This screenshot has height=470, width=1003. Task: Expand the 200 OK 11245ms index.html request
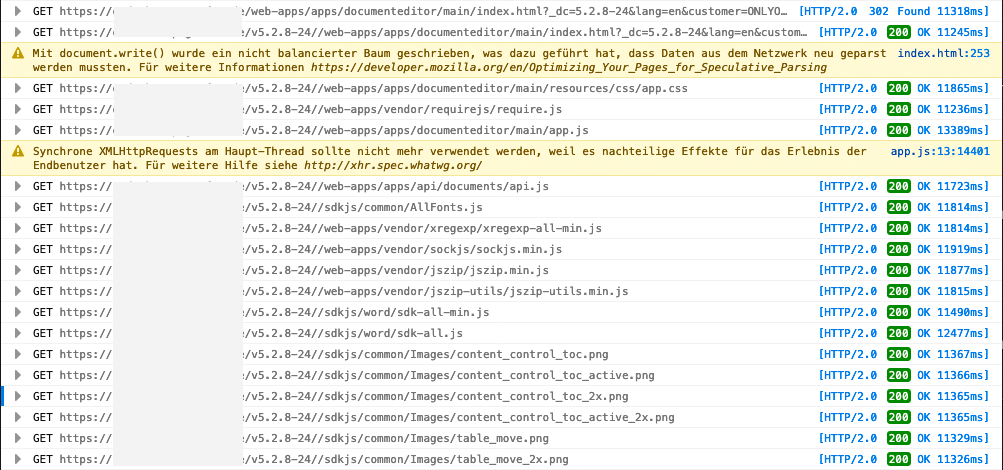18,32
